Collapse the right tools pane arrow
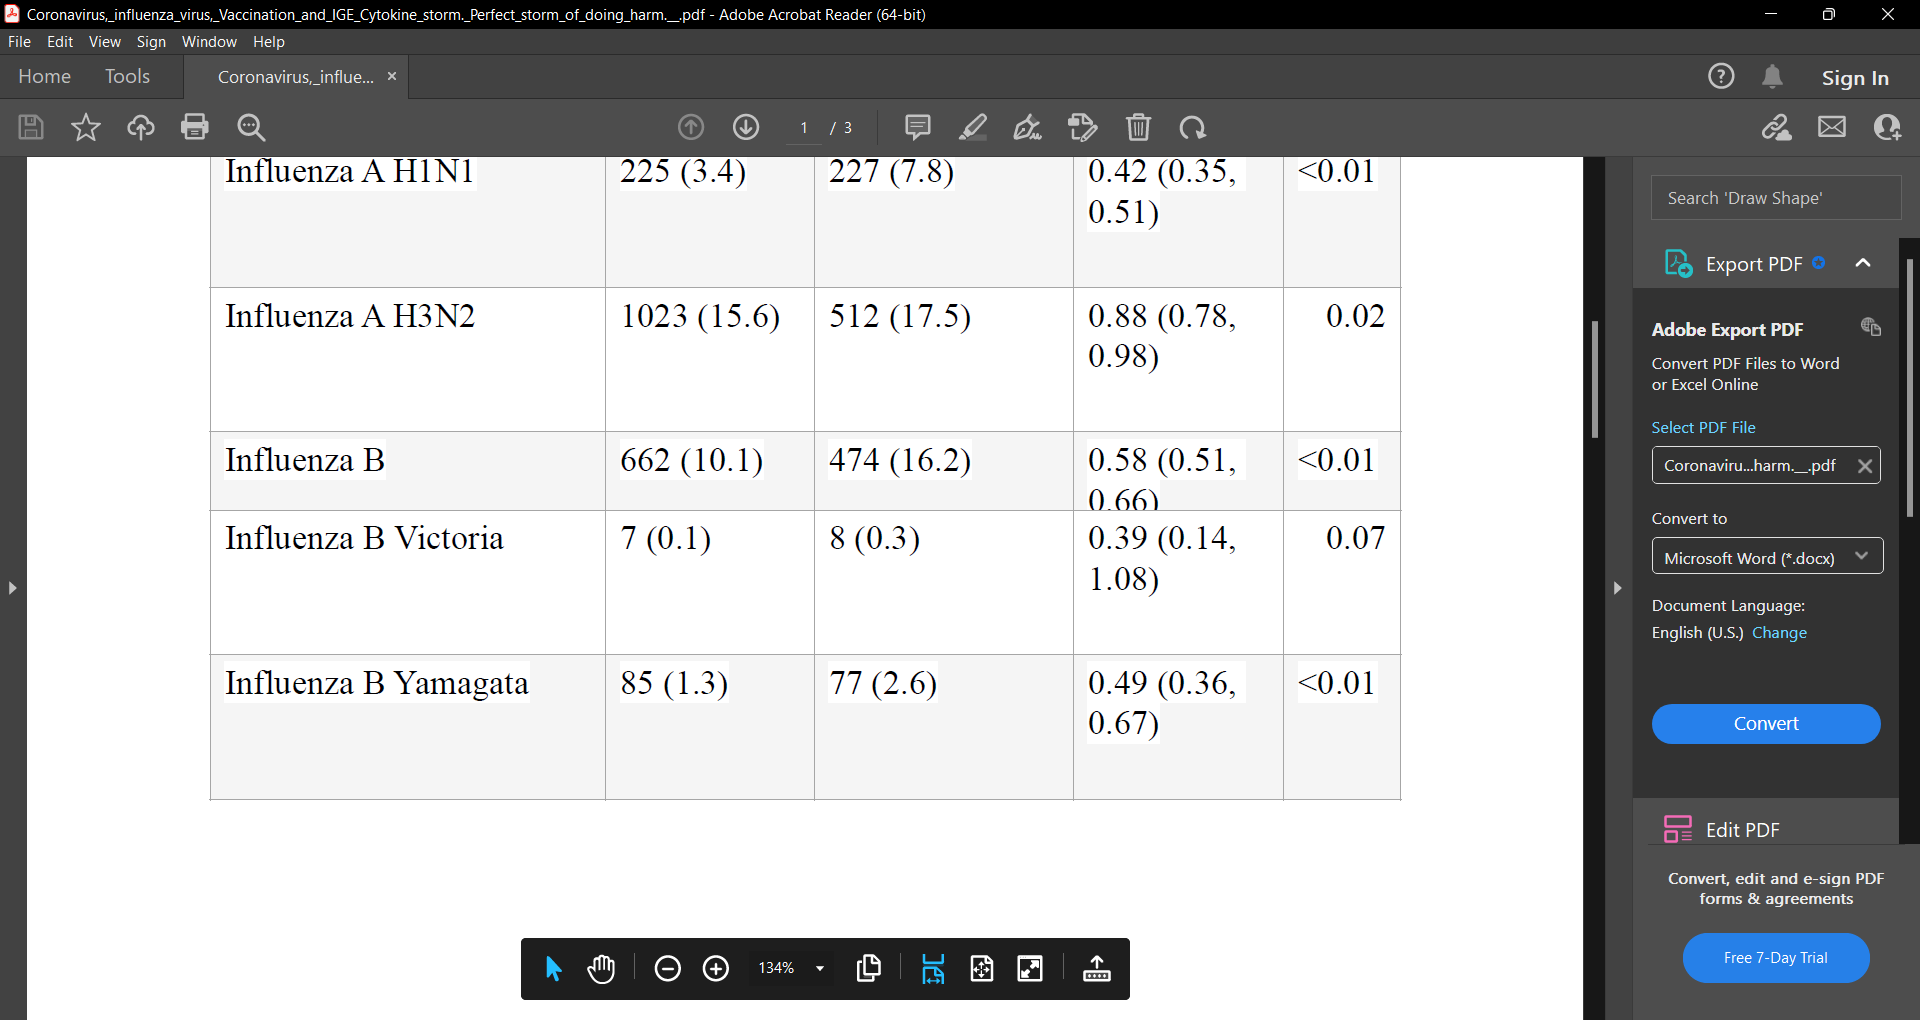1920x1020 pixels. (1617, 588)
